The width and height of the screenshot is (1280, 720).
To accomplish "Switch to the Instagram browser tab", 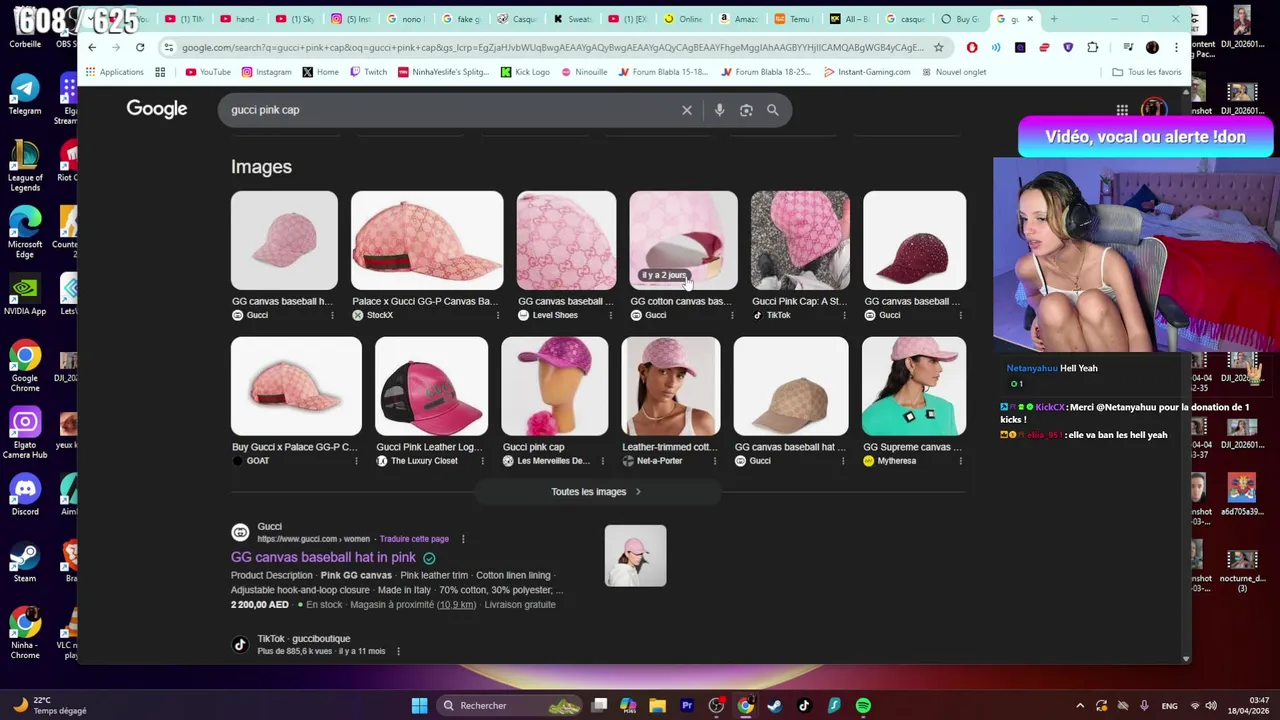I will point(351,19).
